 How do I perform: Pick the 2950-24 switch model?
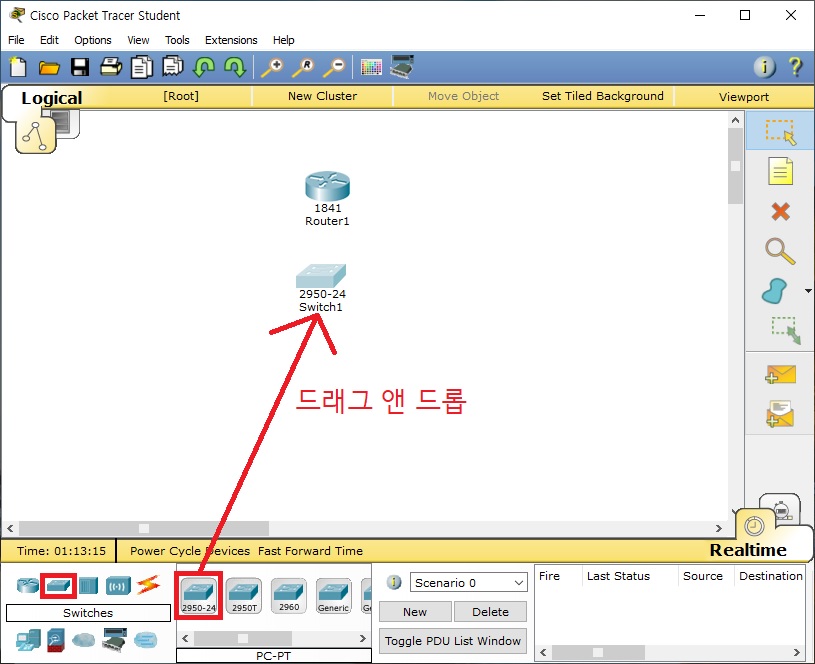(x=199, y=596)
